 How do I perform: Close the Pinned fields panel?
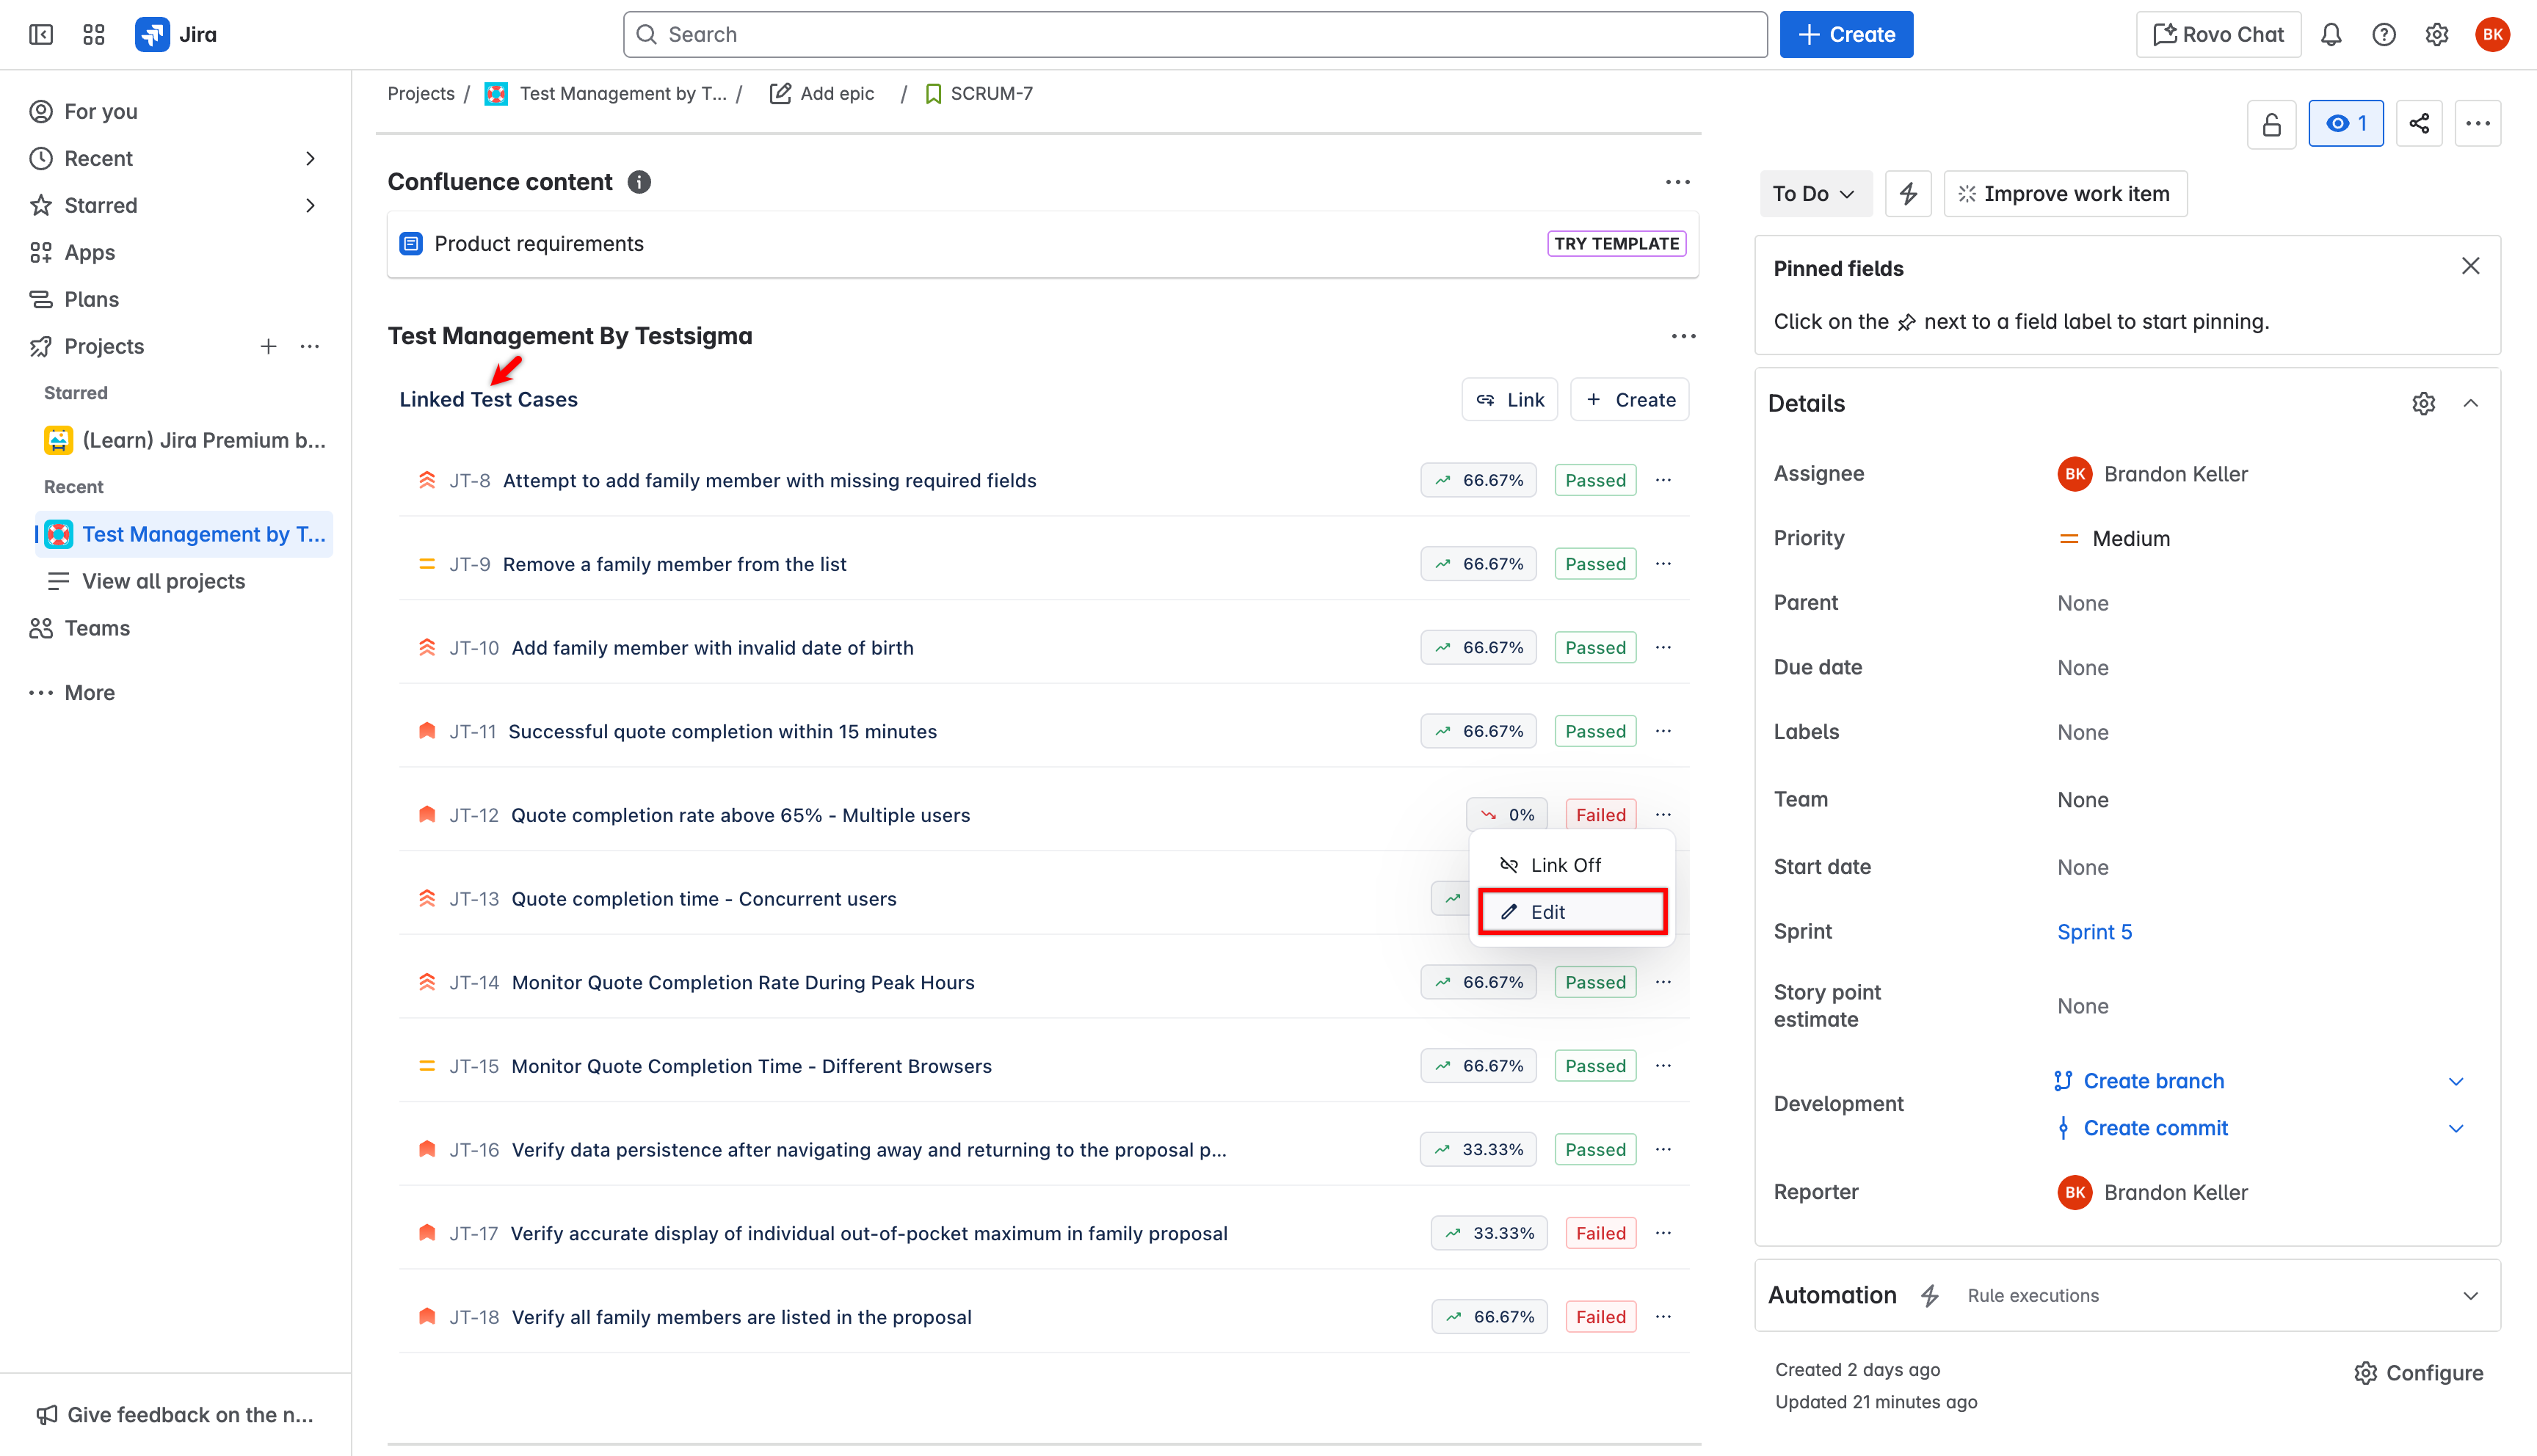2470,266
